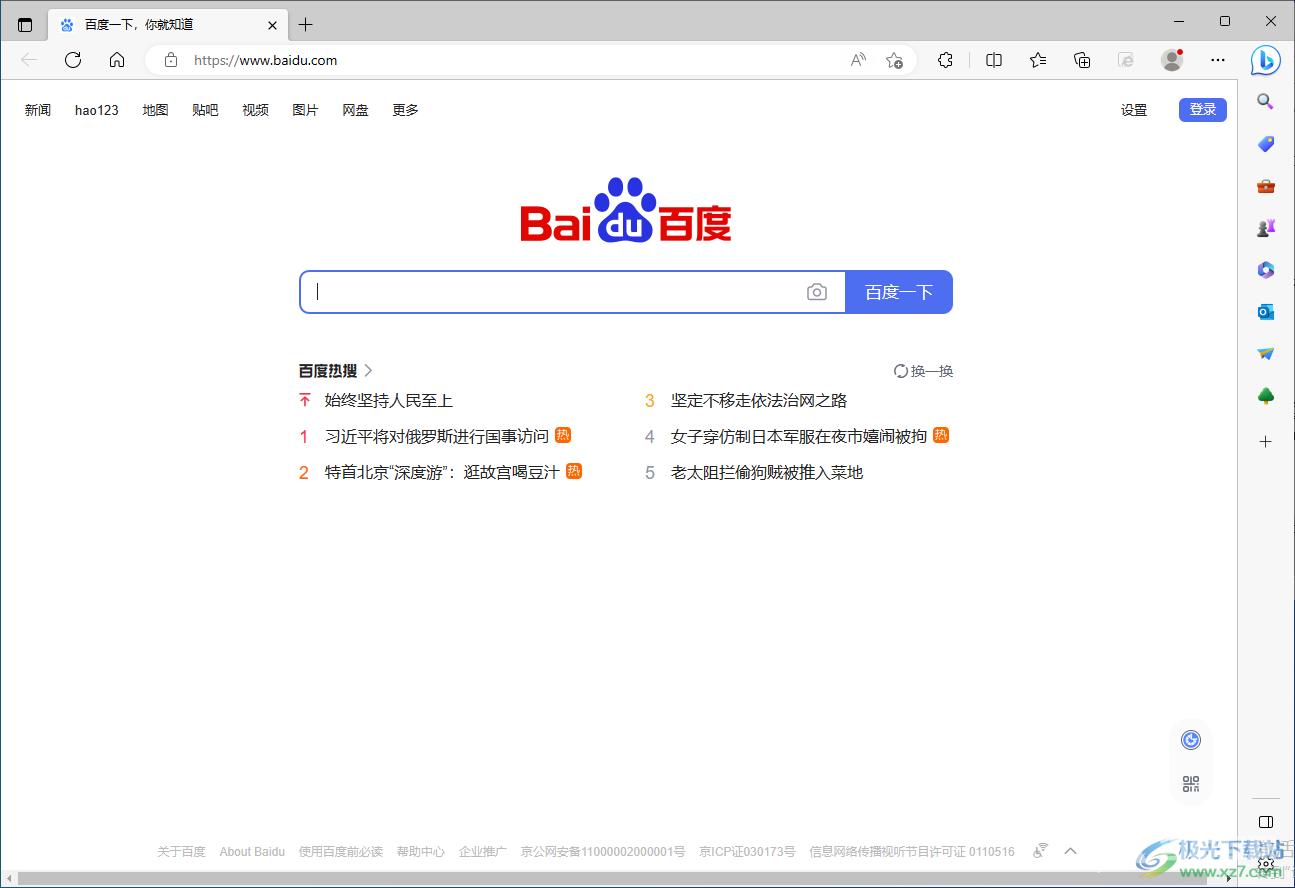The image size is (1295, 888).
Task: Open About Baidu footer link
Action: pyautogui.click(x=252, y=852)
